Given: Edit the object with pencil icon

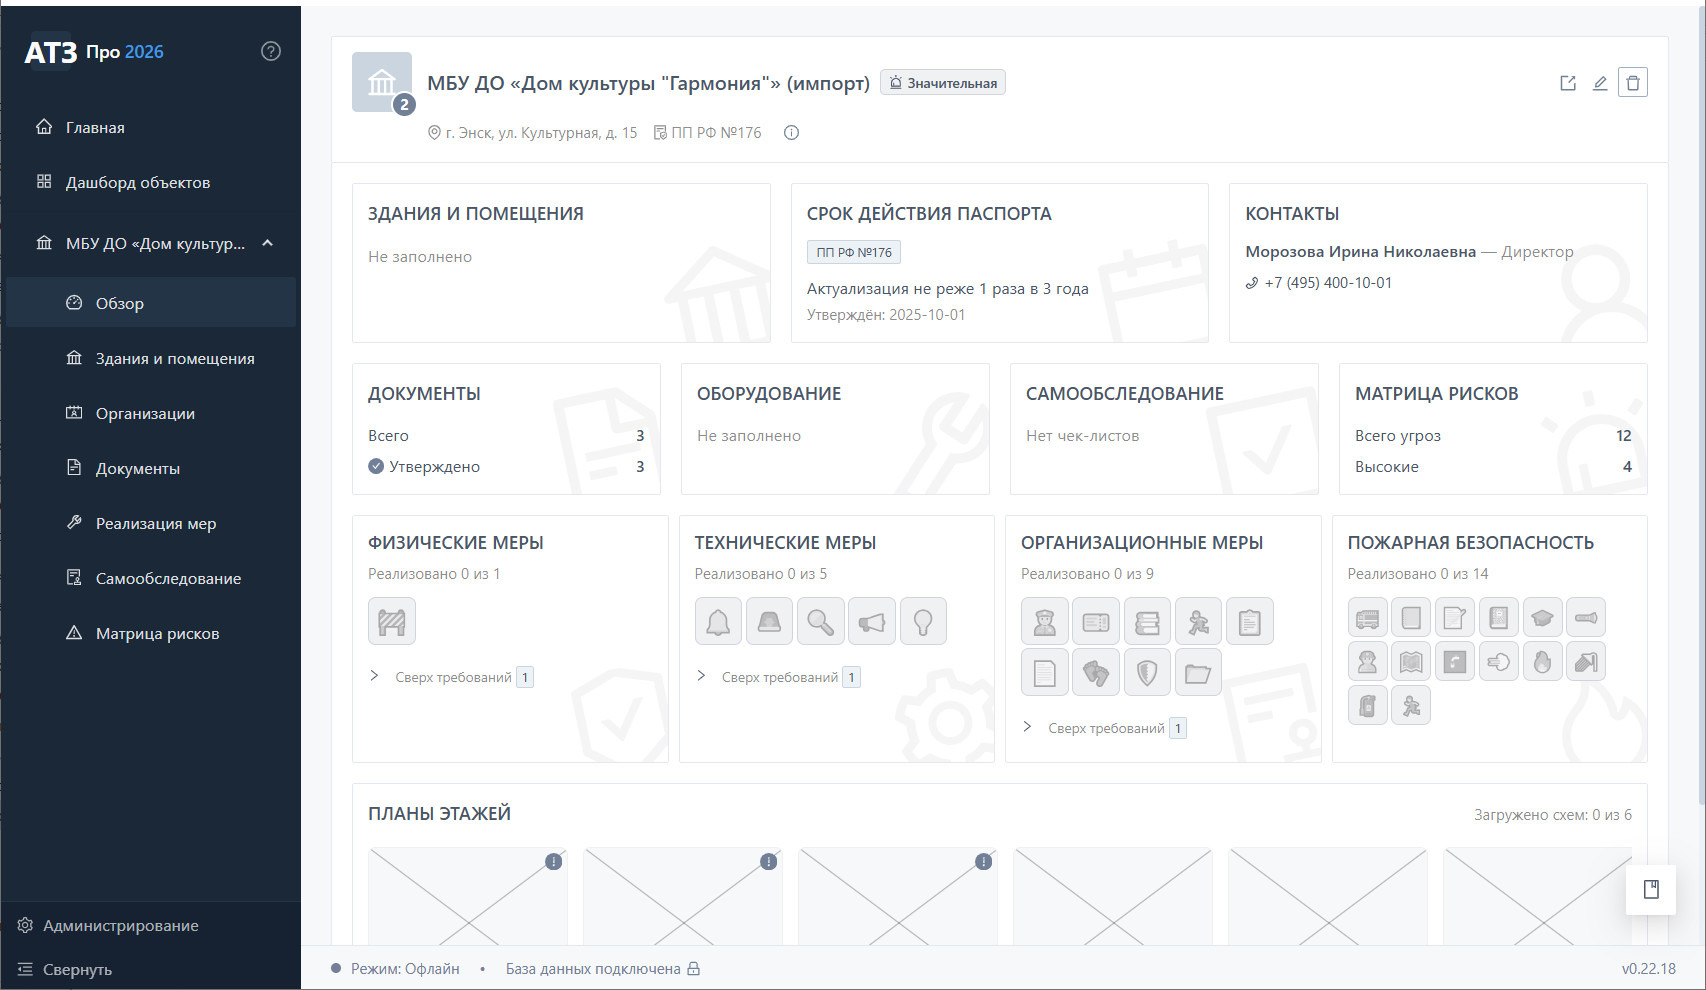Looking at the screenshot, I should (1600, 83).
